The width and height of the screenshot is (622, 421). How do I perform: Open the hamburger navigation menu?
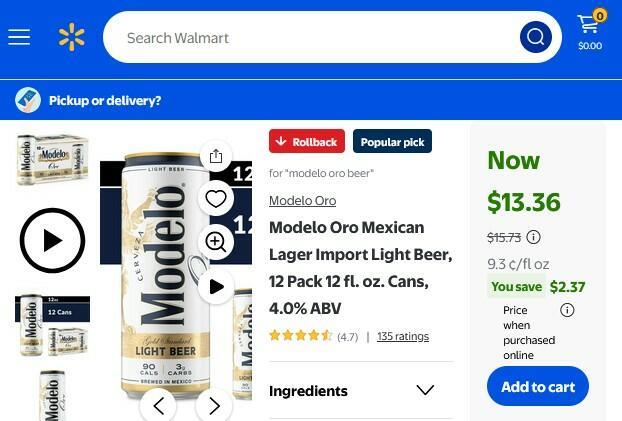(x=19, y=38)
